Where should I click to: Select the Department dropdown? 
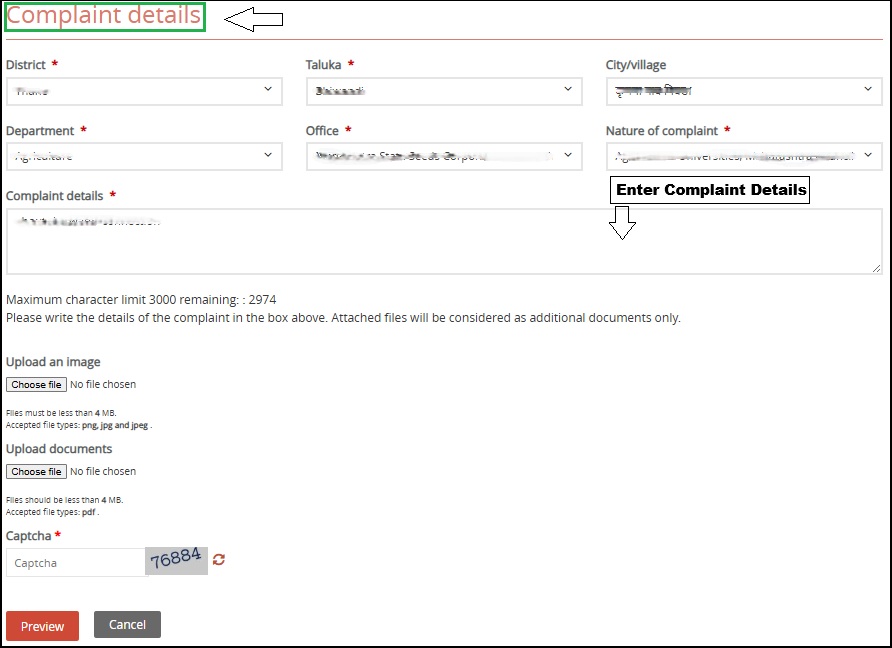tap(143, 156)
